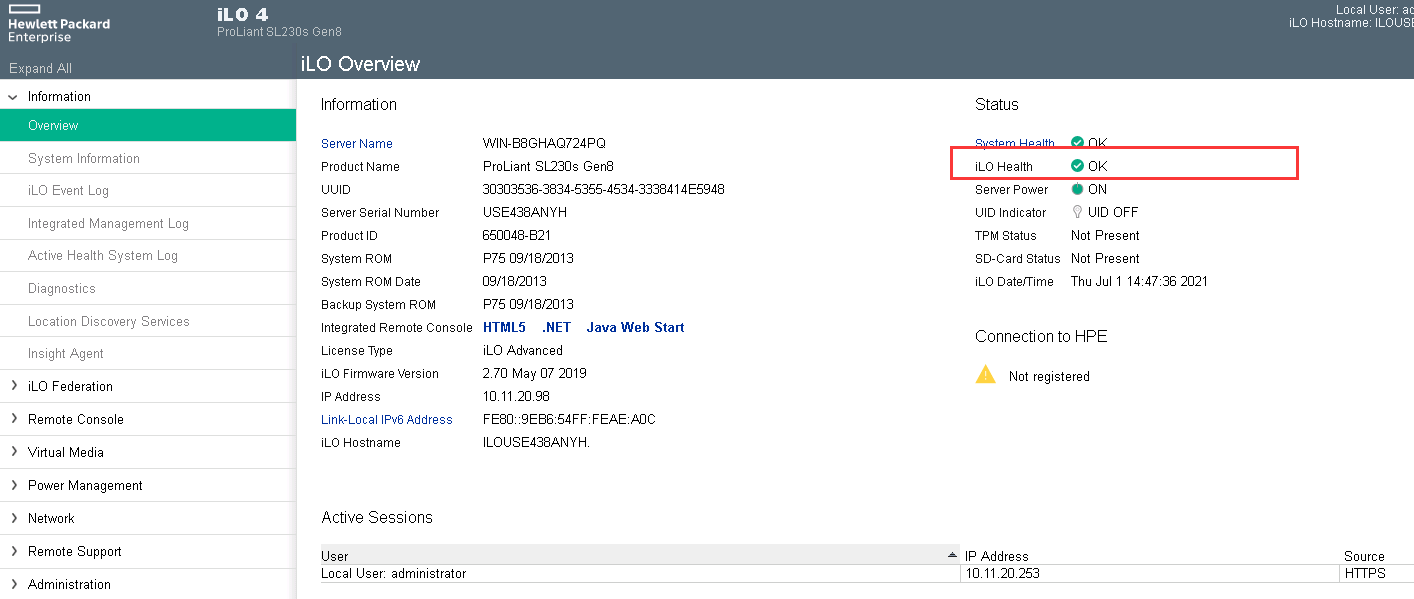Select Integrated Management Log in sidebar
This screenshot has height=599, width=1414.
pyautogui.click(x=108, y=223)
